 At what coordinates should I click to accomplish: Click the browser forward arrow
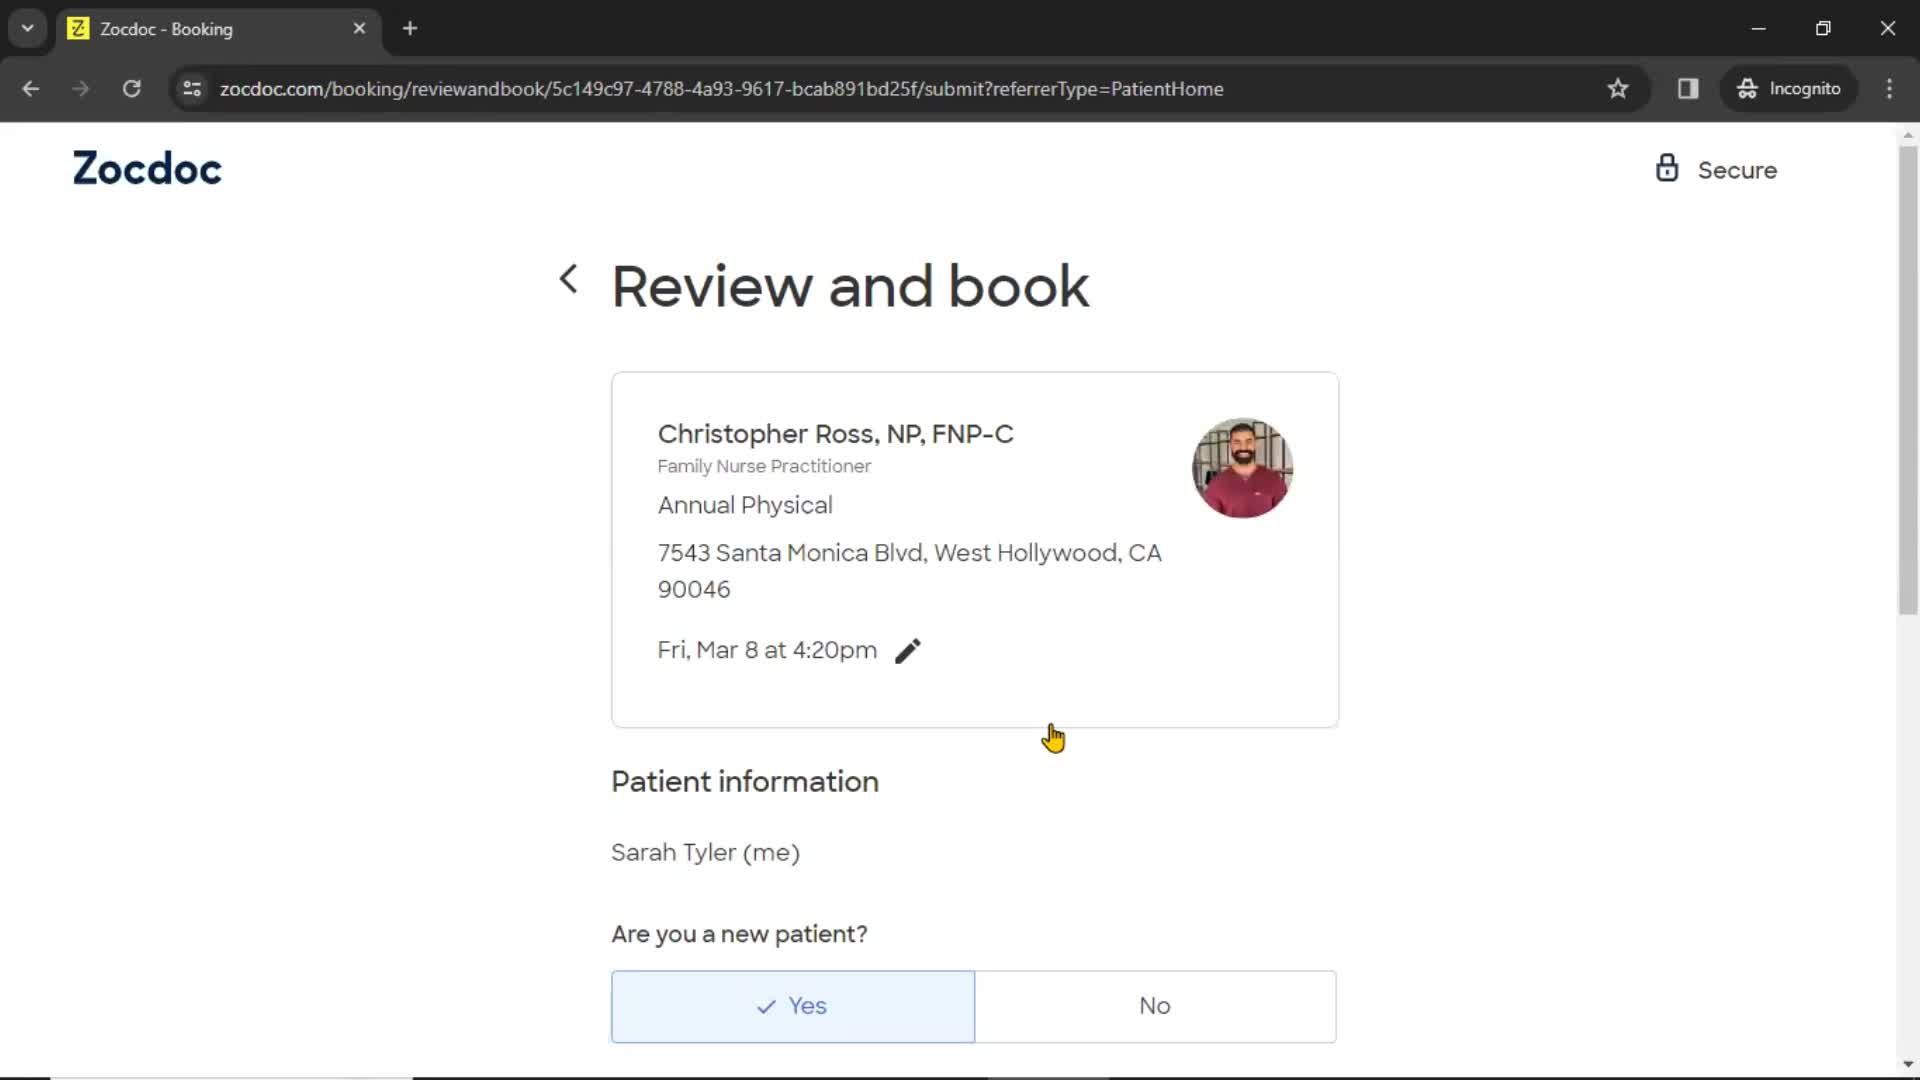coord(81,89)
